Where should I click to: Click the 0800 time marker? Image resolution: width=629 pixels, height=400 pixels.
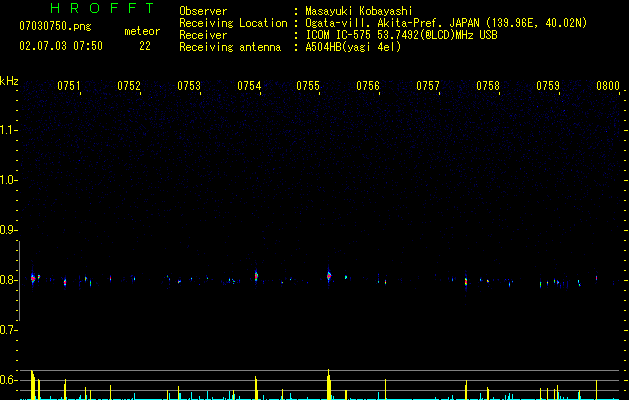pyautogui.click(x=608, y=86)
